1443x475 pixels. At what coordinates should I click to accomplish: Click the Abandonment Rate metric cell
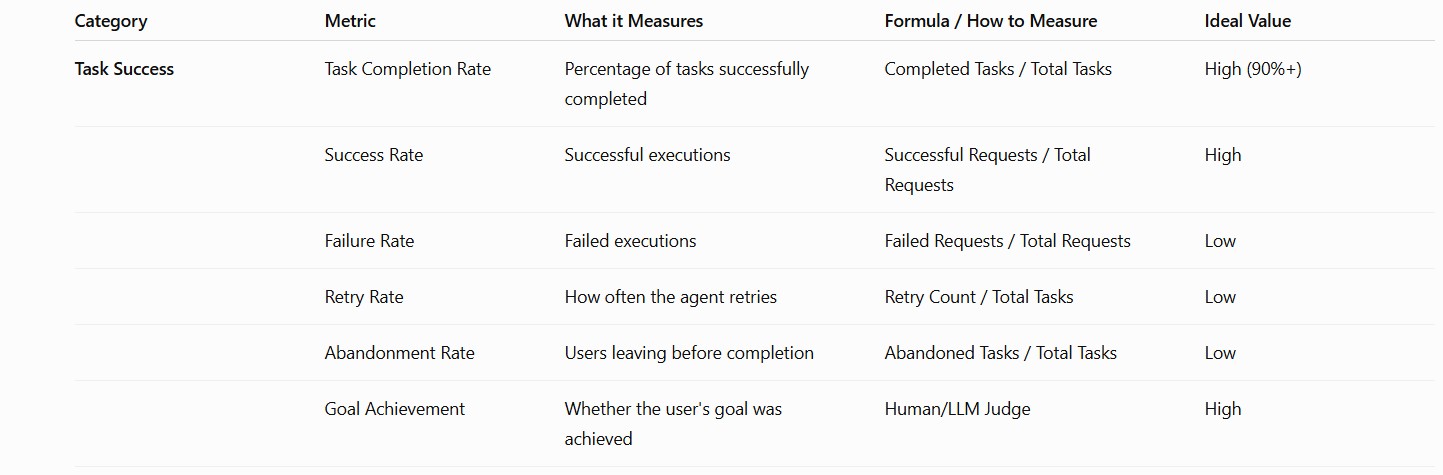pos(400,353)
